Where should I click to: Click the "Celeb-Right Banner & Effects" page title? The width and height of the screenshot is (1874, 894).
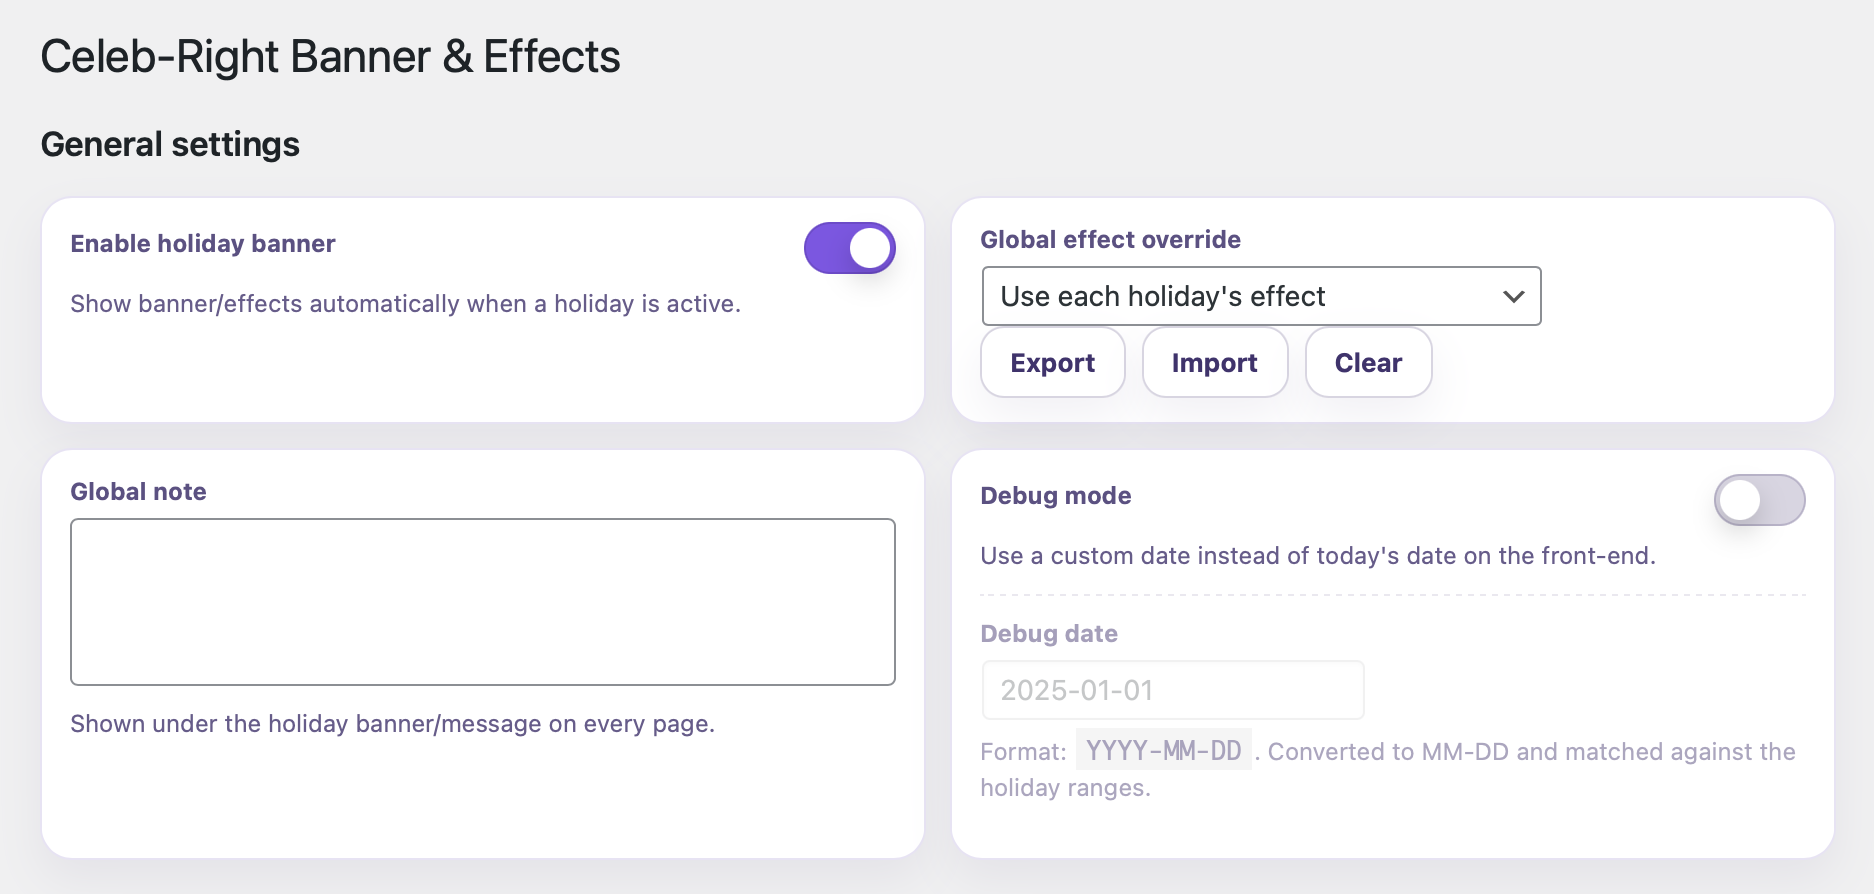pos(330,57)
